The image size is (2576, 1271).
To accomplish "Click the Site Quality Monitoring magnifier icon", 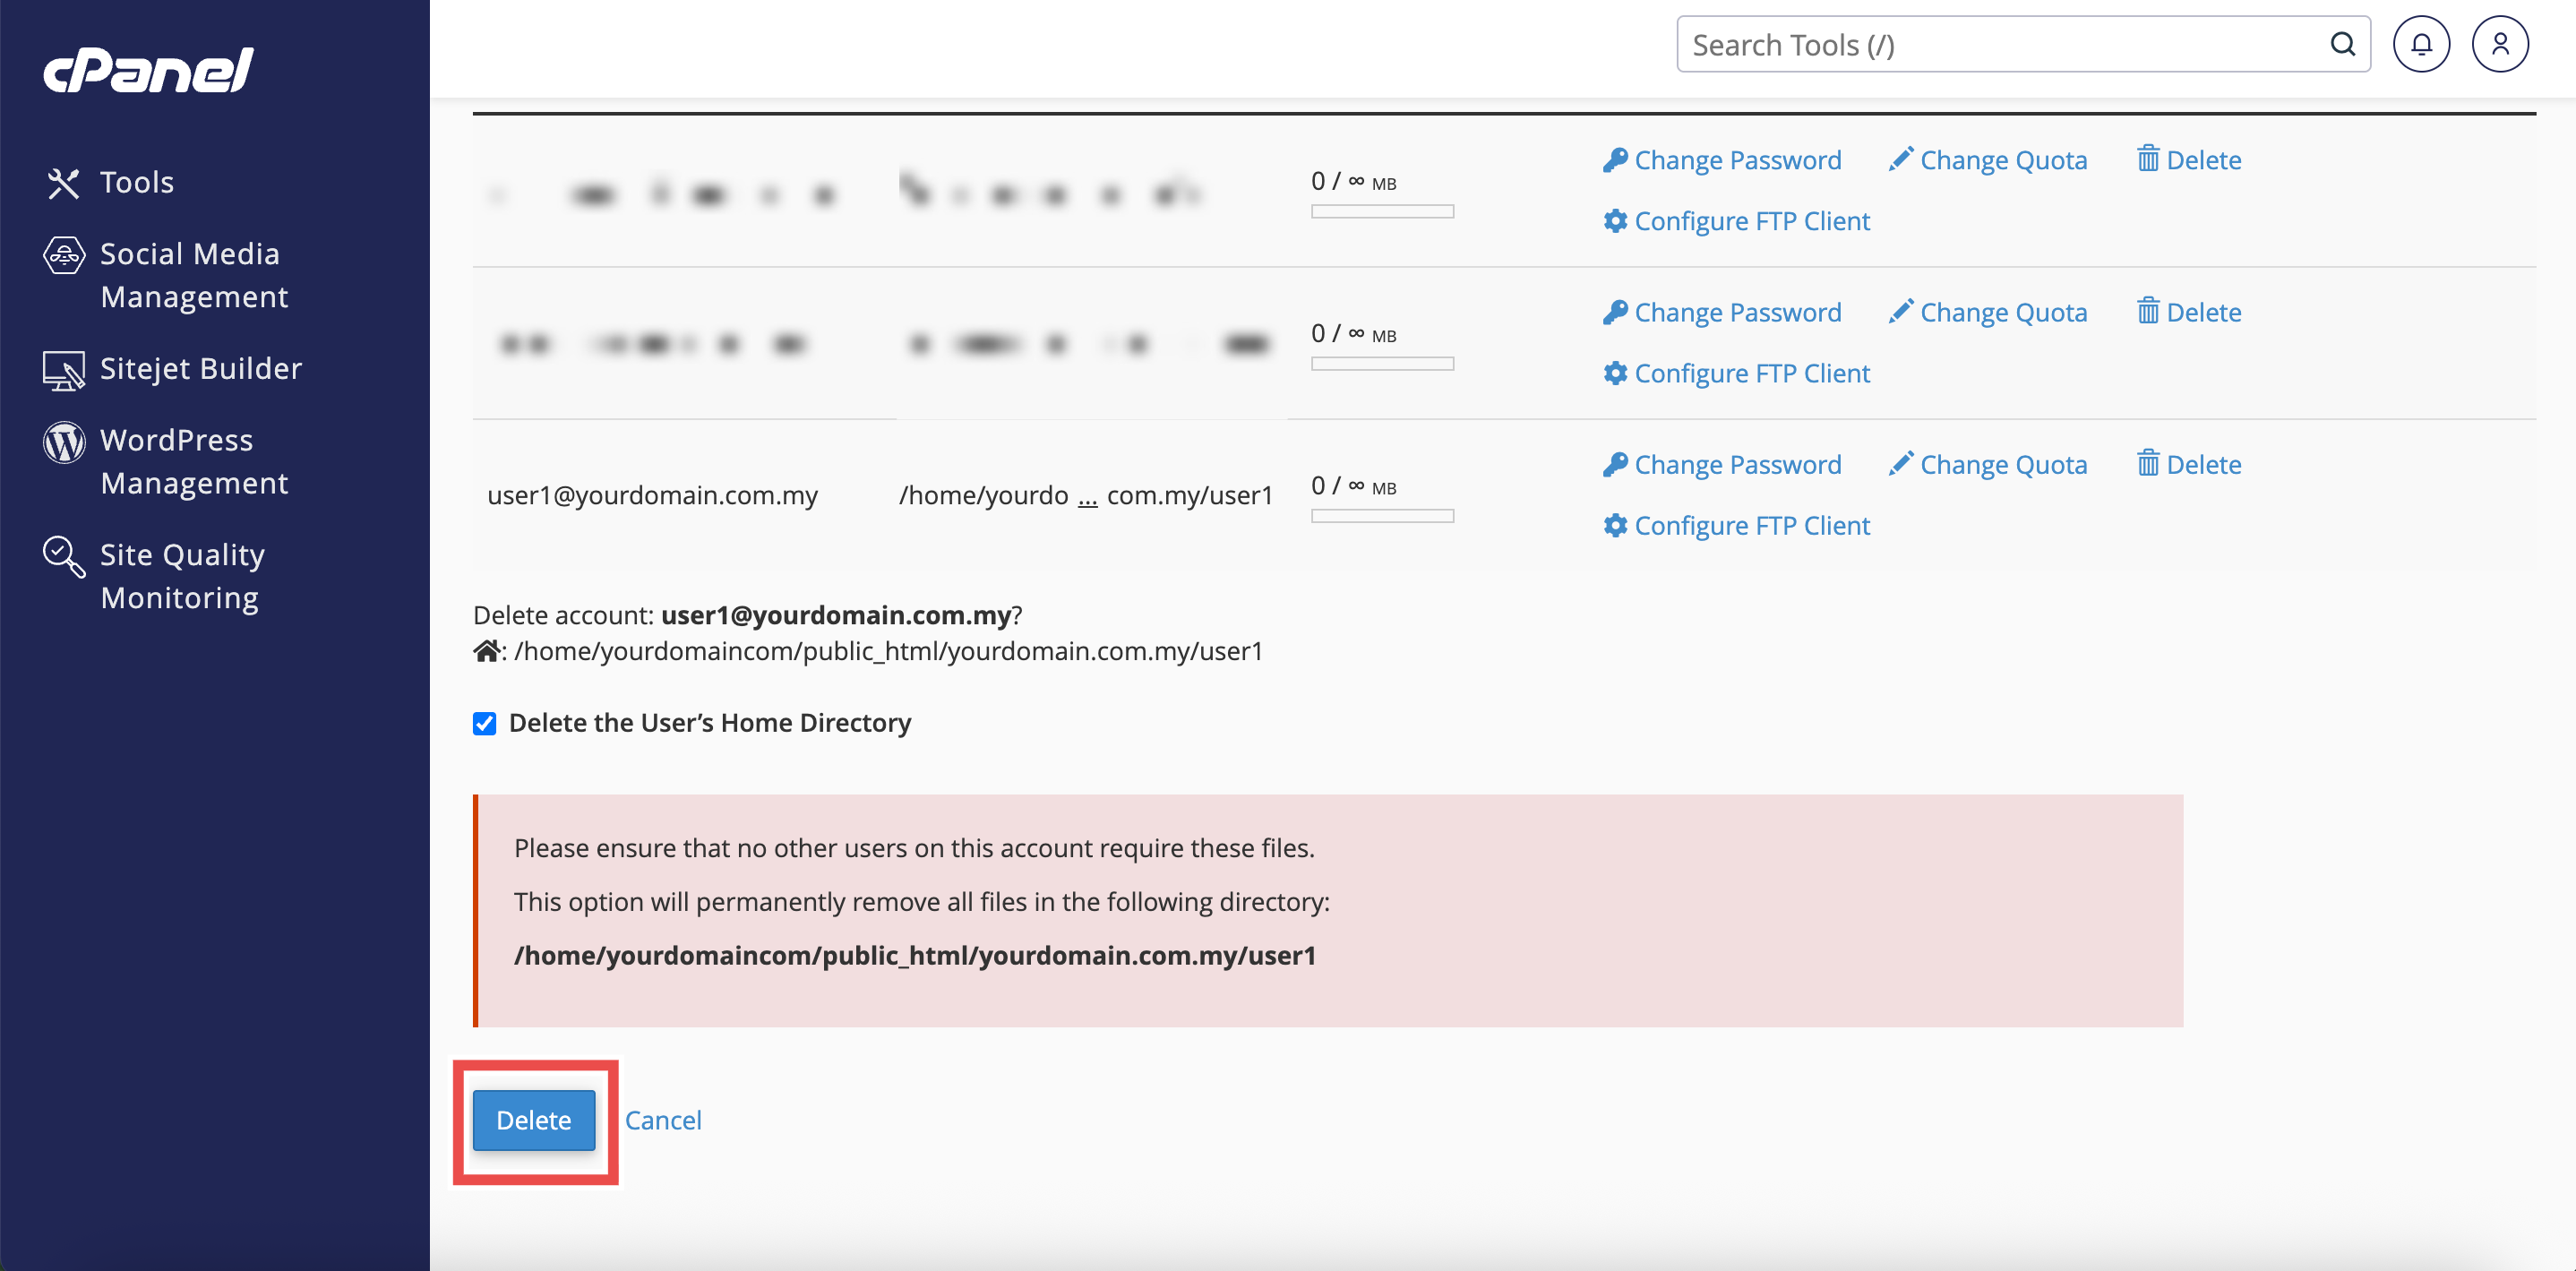I will pyautogui.click(x=63, y=557).
